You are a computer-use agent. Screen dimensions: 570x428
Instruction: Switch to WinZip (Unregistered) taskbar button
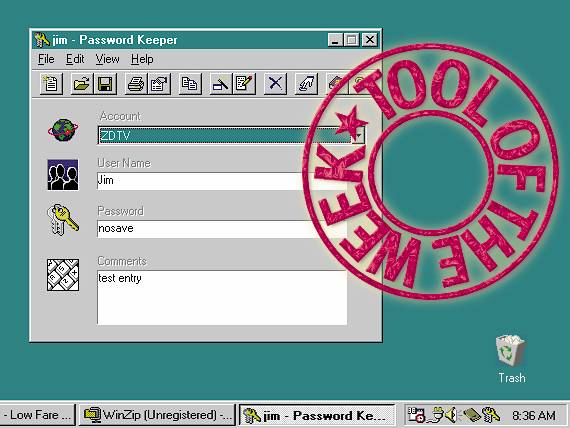pyautogui.click(x=157, y=415)
